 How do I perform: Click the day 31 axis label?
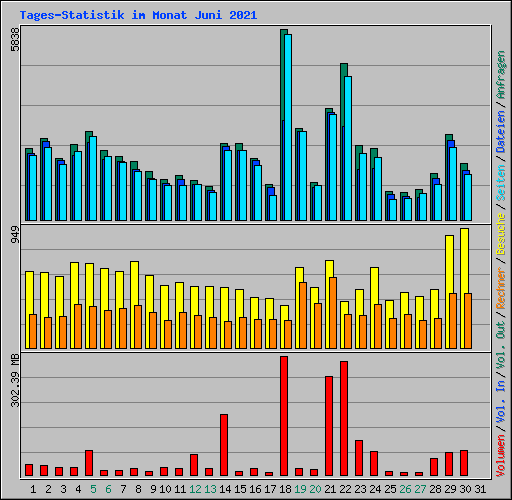point(480,489)
